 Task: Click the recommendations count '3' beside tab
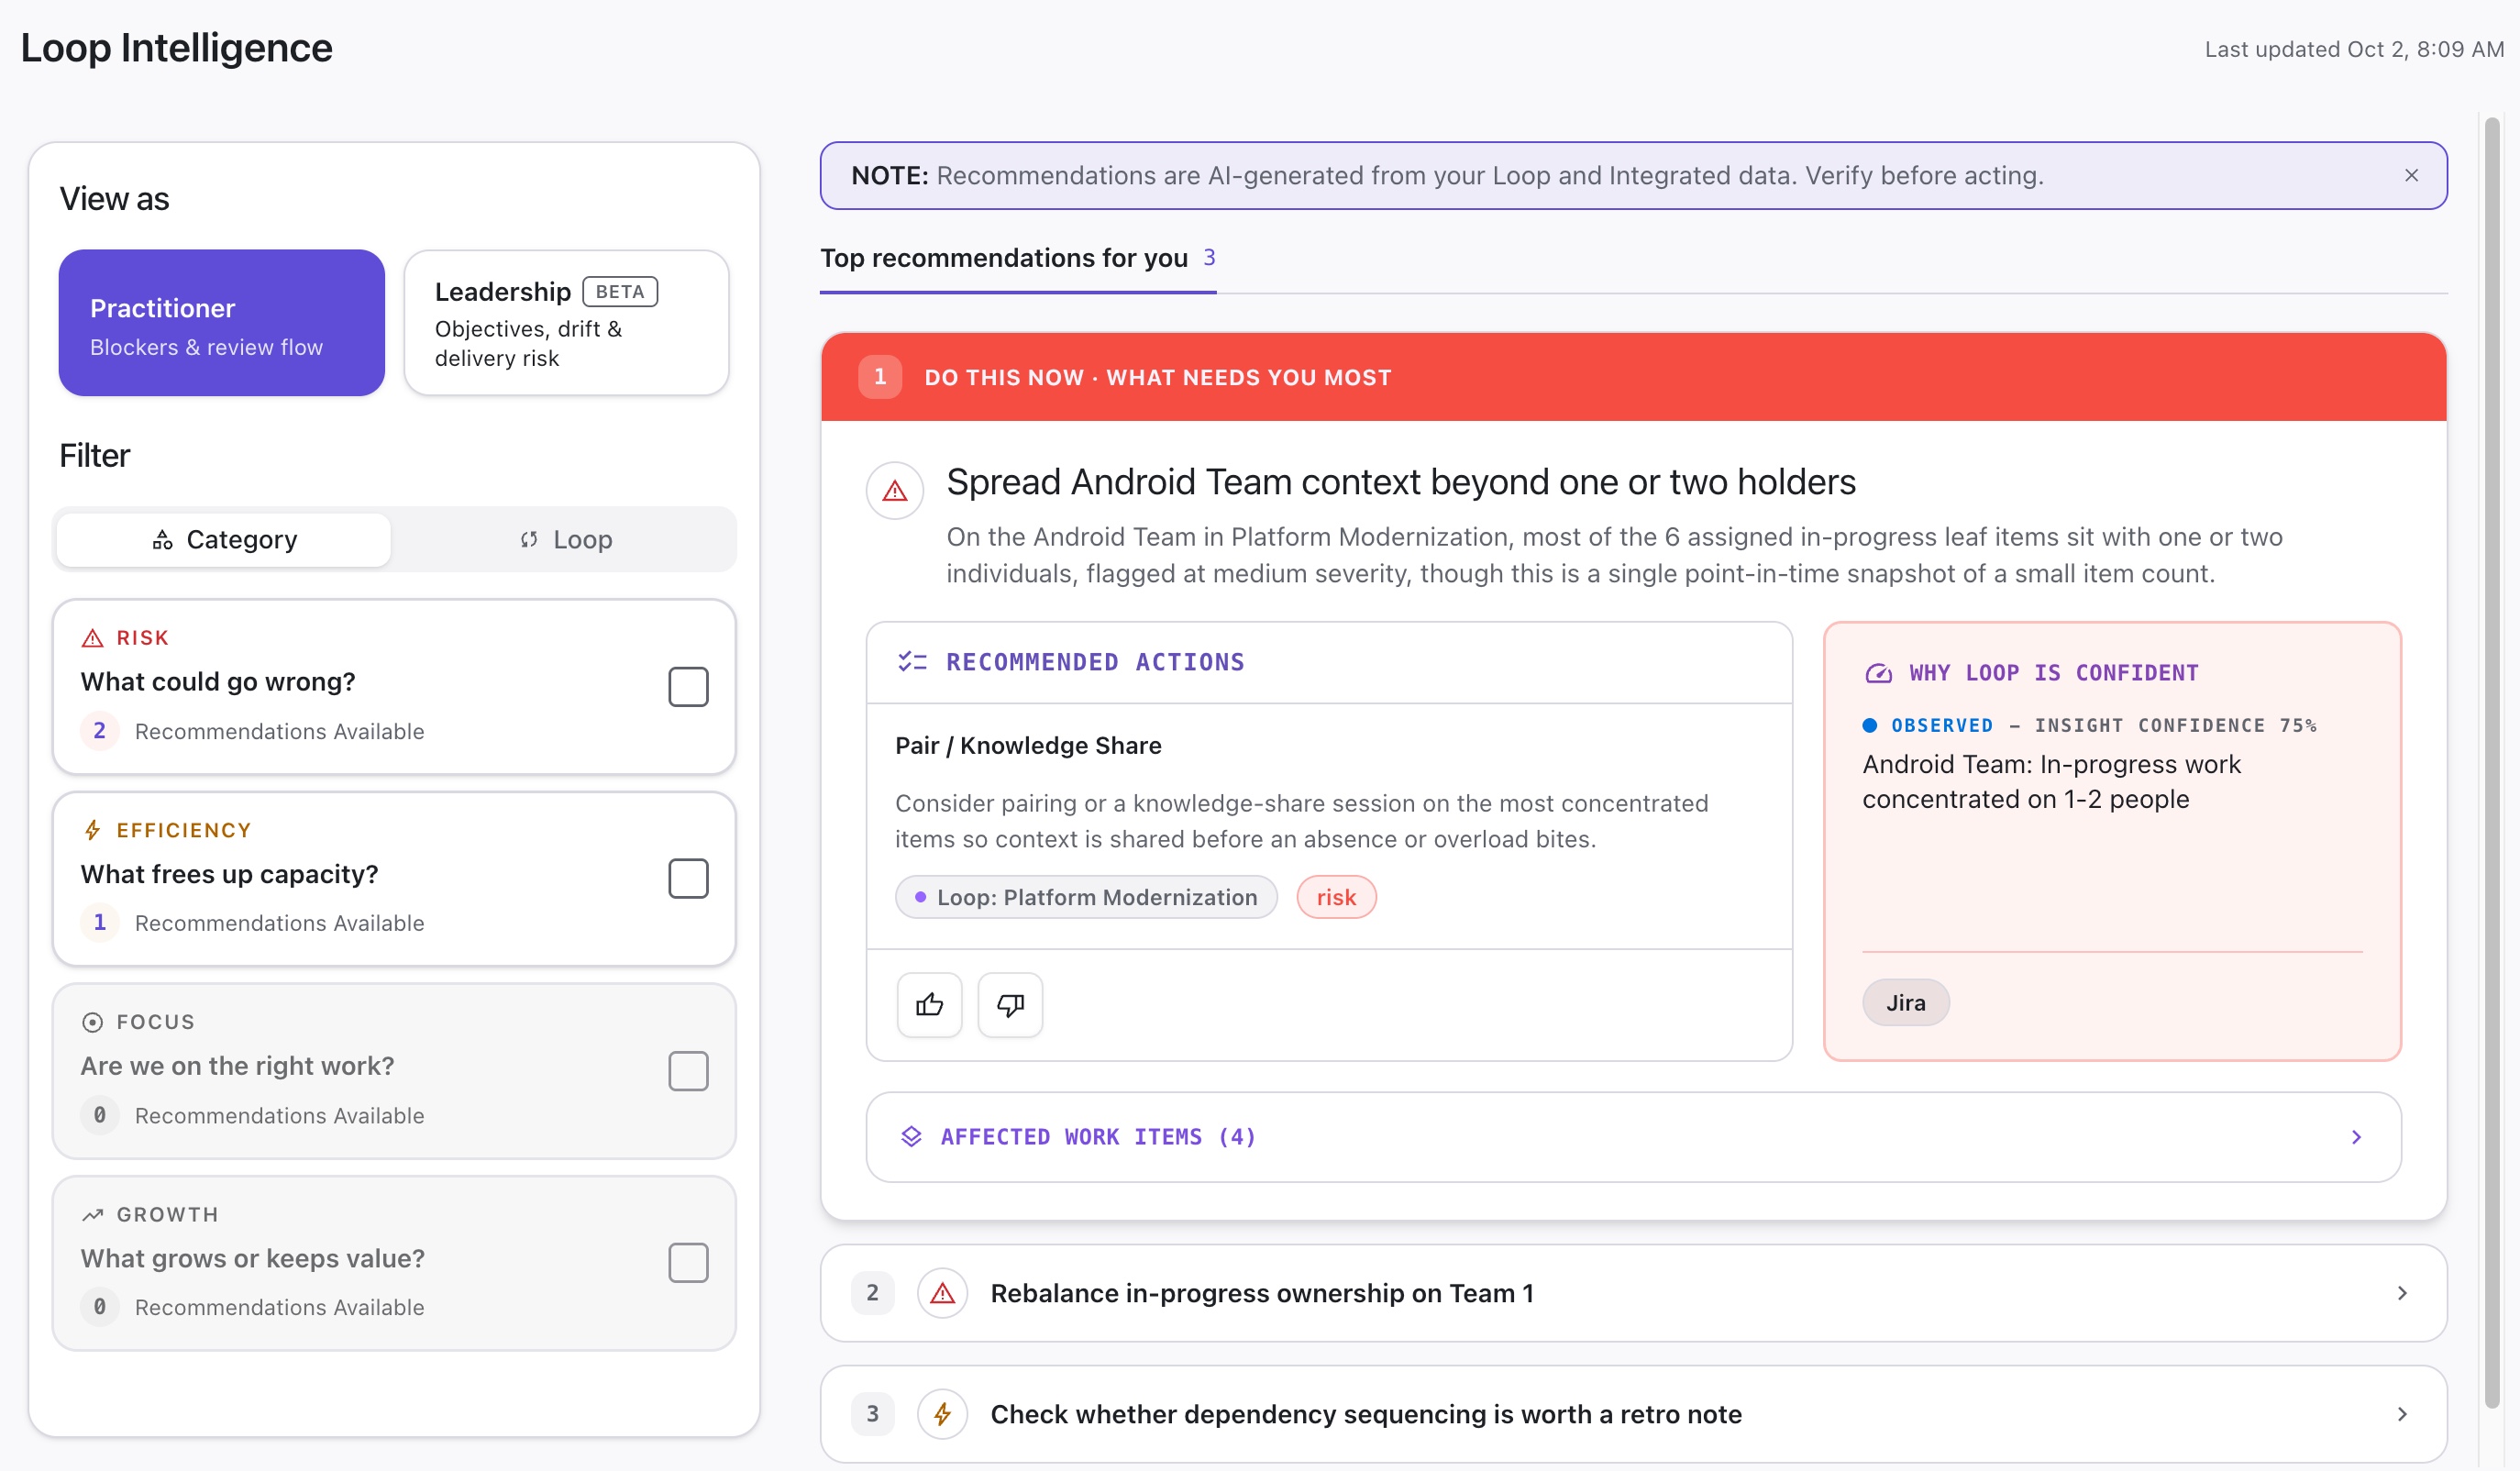click(x=1209, y=257)
